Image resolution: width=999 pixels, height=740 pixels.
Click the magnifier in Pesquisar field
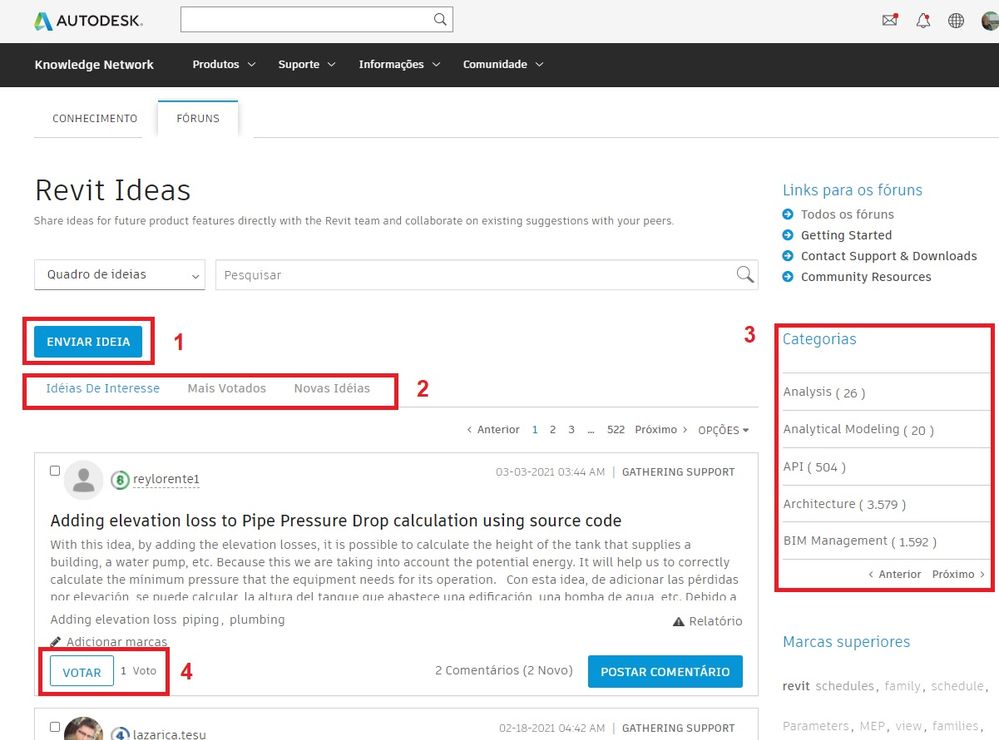point(745,275)
